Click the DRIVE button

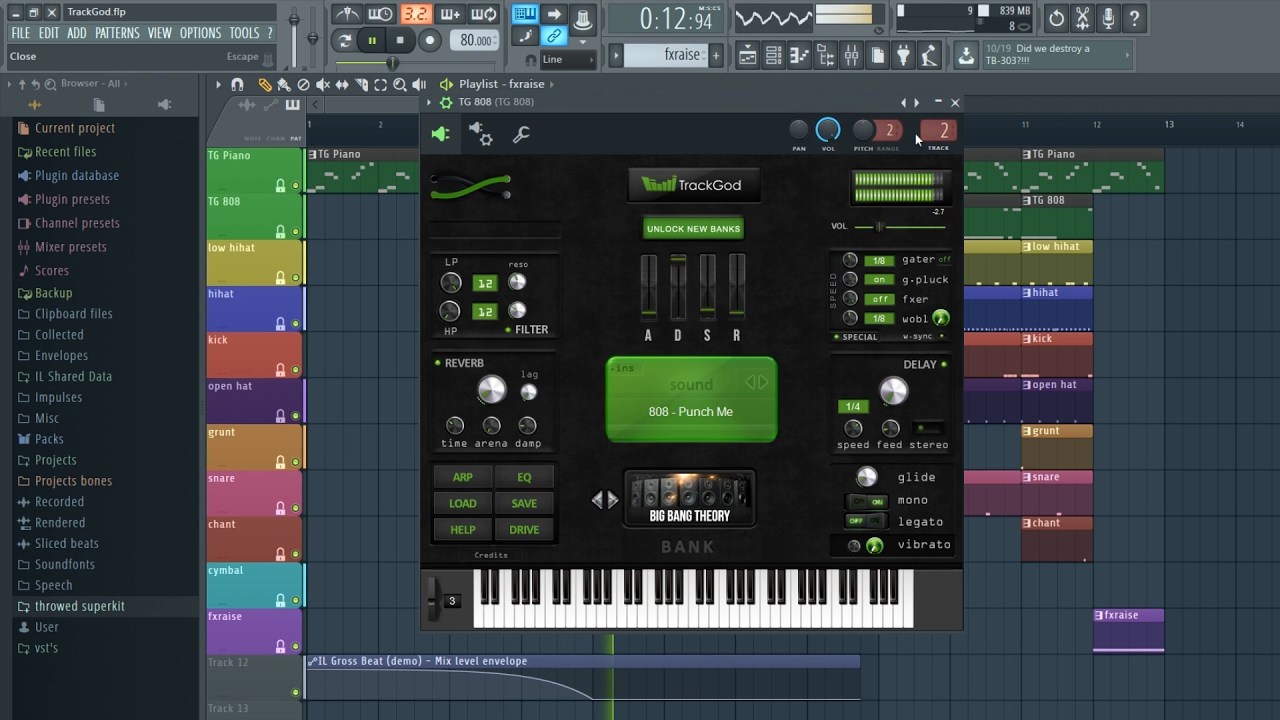click(524, 529)
